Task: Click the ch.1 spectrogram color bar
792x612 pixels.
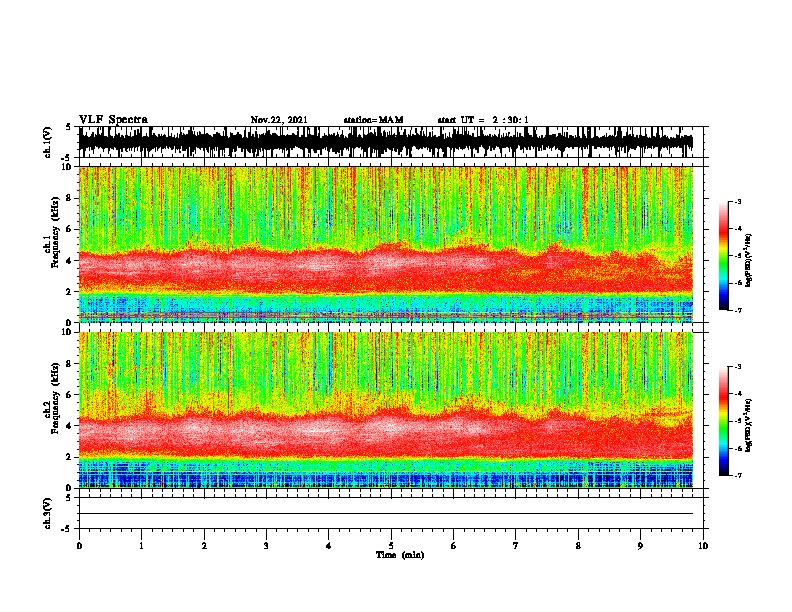Action: (x=724, y=256)
